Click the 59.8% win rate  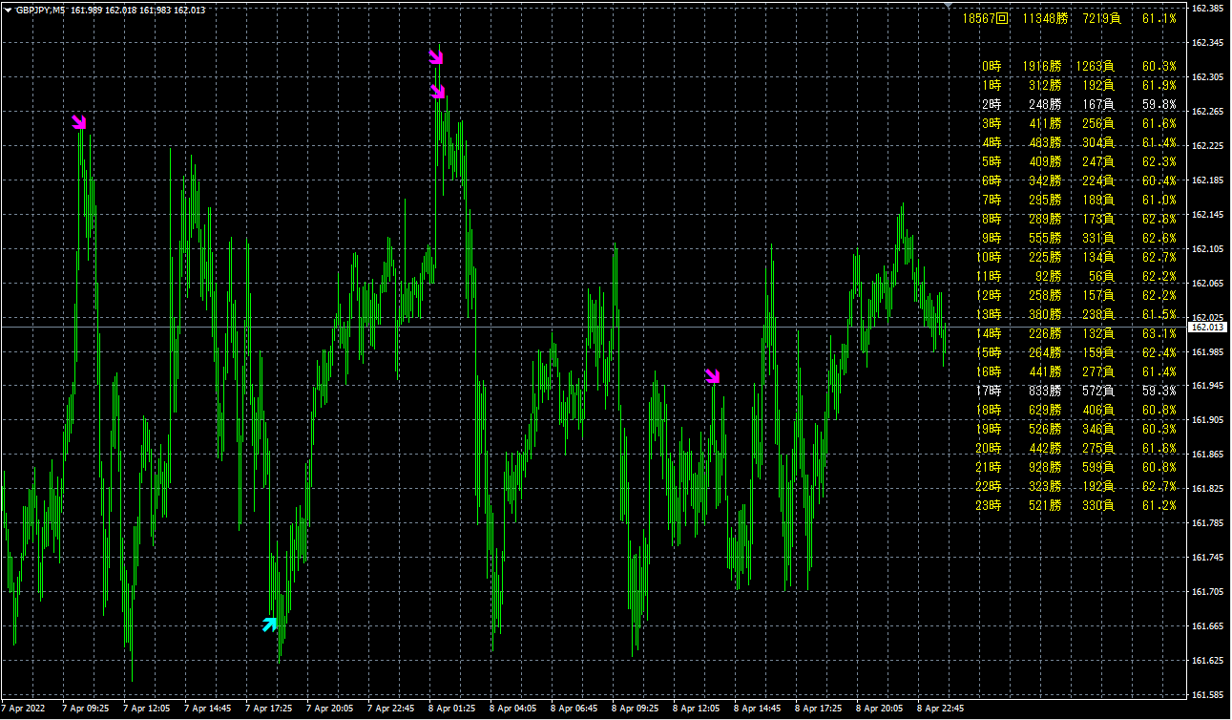[1159, 104]
